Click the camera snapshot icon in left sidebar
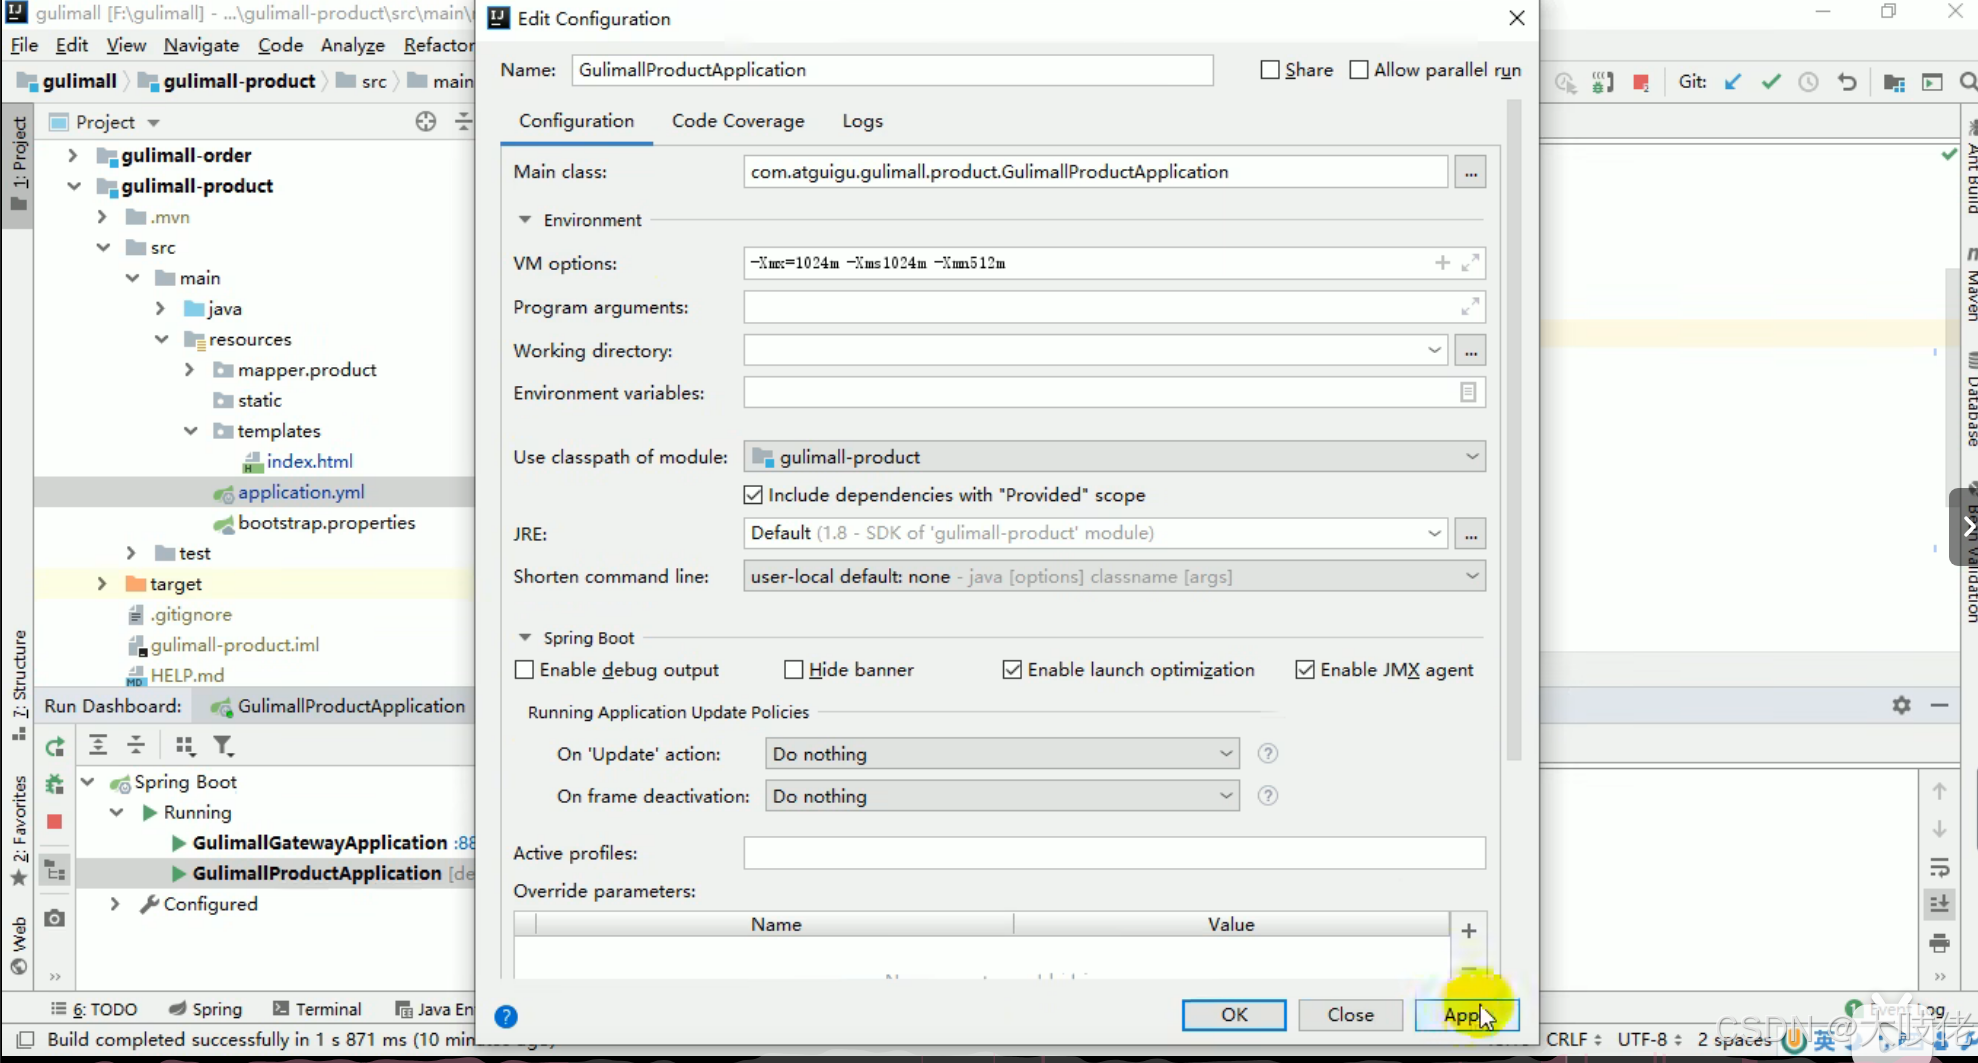This screenshot has height=1063, width=1978. coord(55,918)
